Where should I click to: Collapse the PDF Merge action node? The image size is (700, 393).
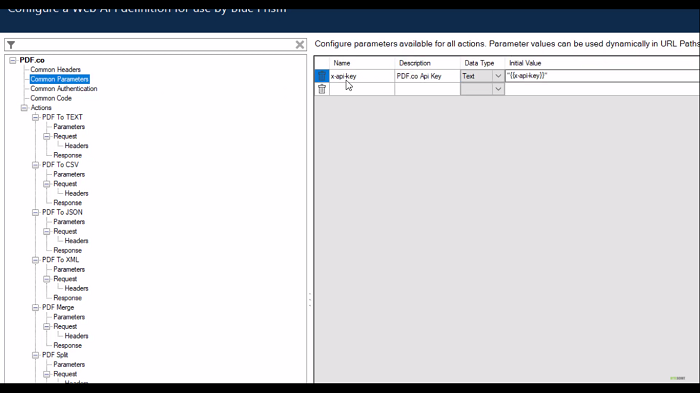35,308
